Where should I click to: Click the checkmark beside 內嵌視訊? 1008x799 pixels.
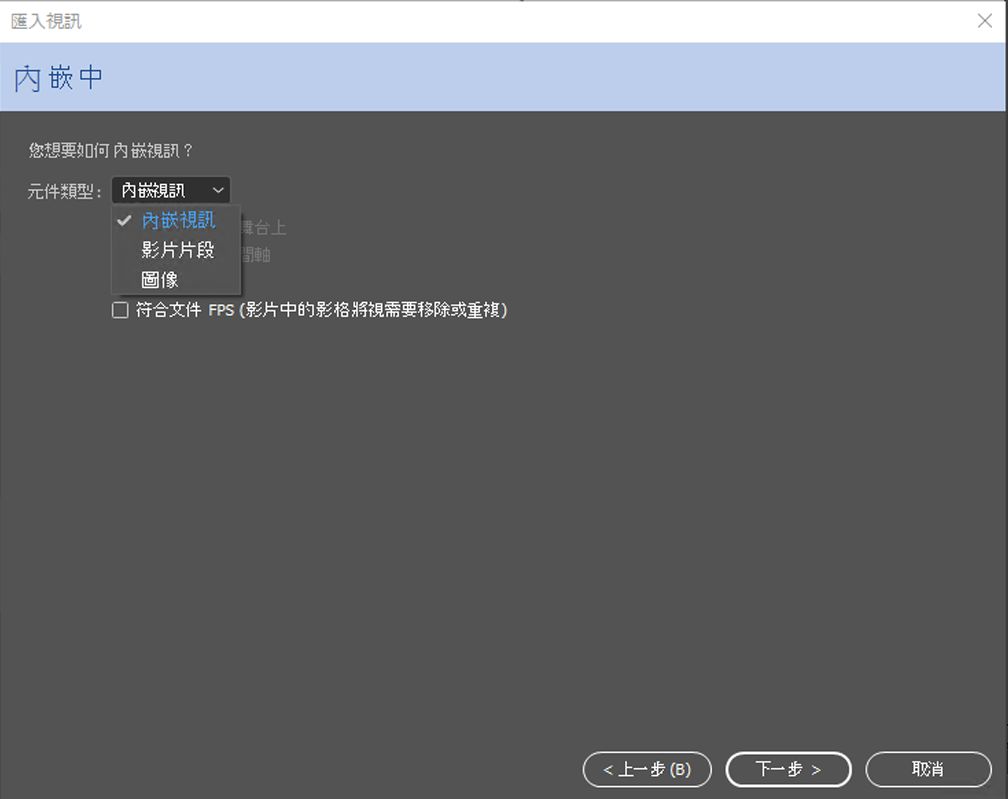(x=124, y=221)
